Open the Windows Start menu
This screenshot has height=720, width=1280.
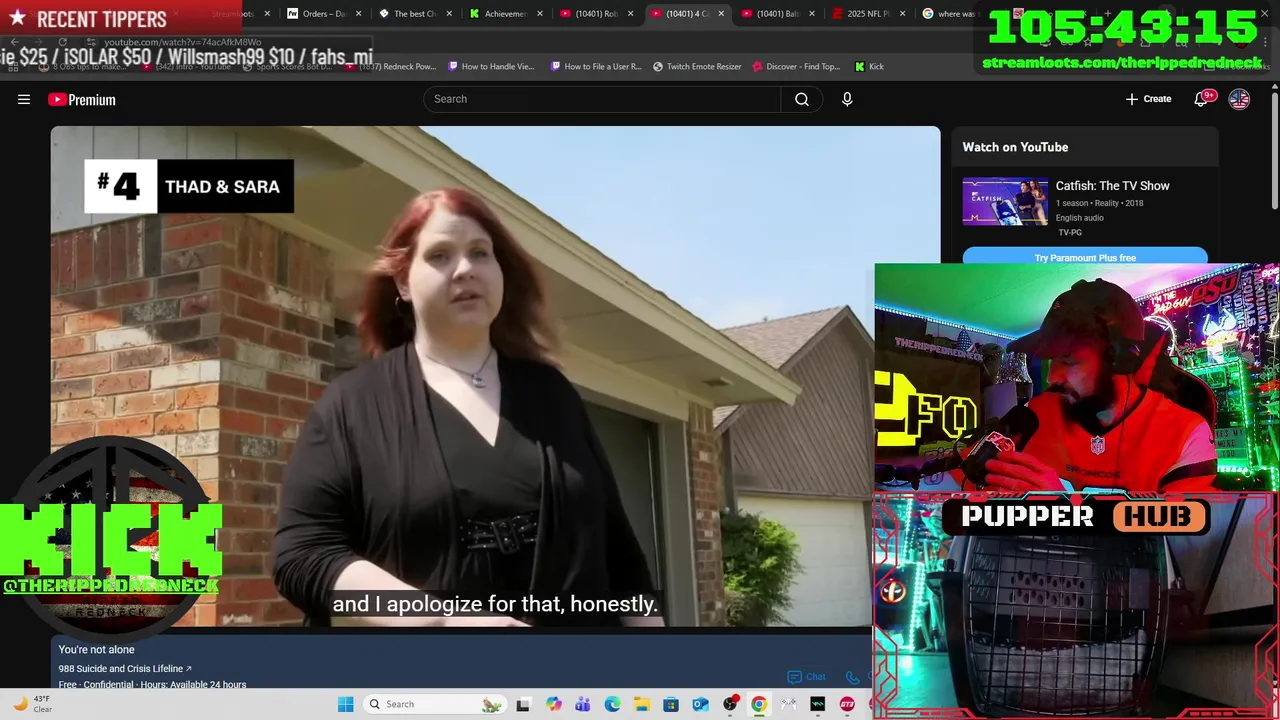pyautogui.click(x=345, y=704)
